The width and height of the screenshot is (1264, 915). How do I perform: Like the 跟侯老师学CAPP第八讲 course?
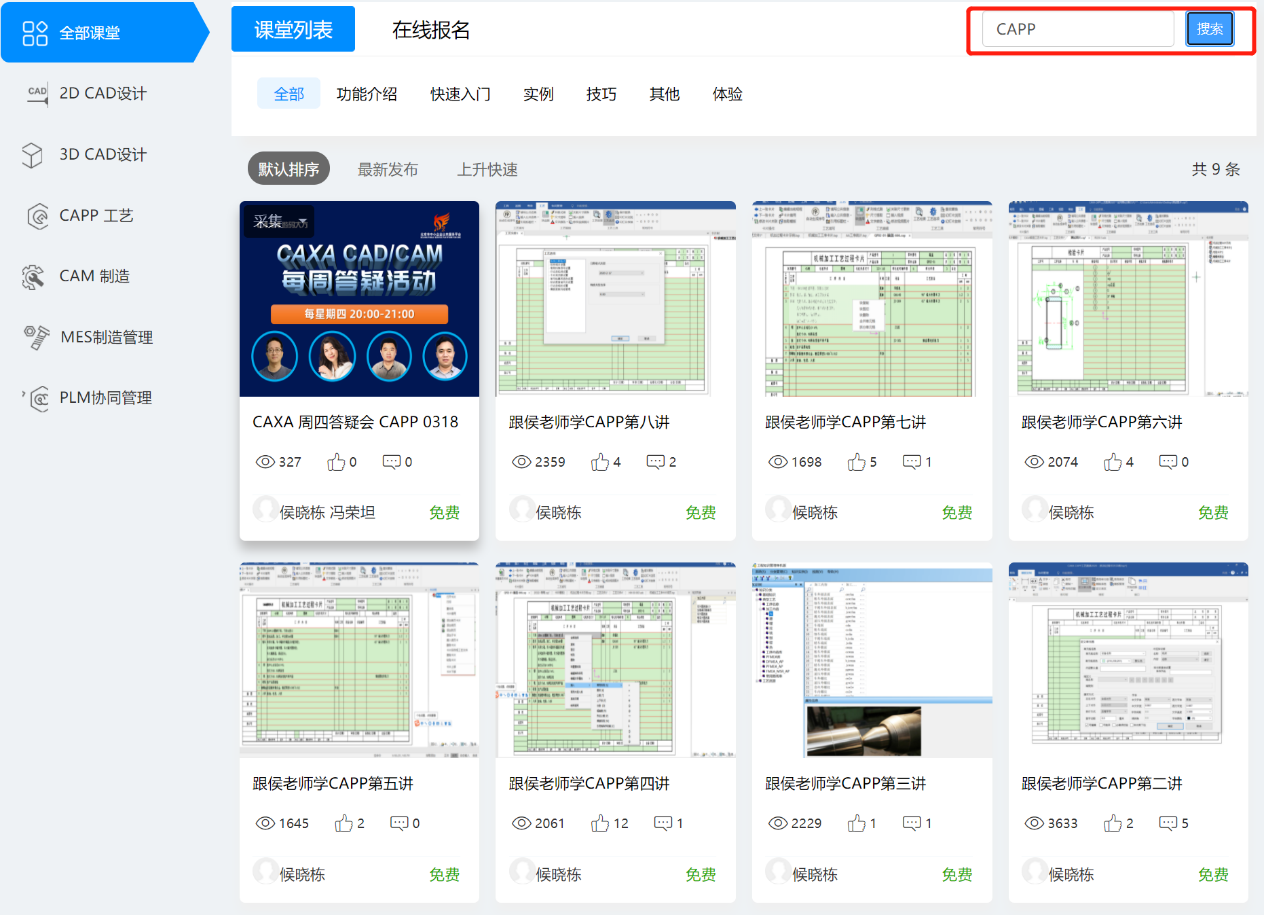pos(600,462)
